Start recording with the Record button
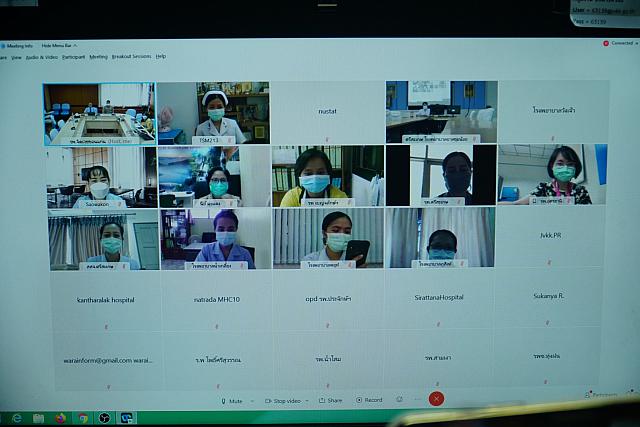This screenshot has width=640, height=427. (367, 400)
